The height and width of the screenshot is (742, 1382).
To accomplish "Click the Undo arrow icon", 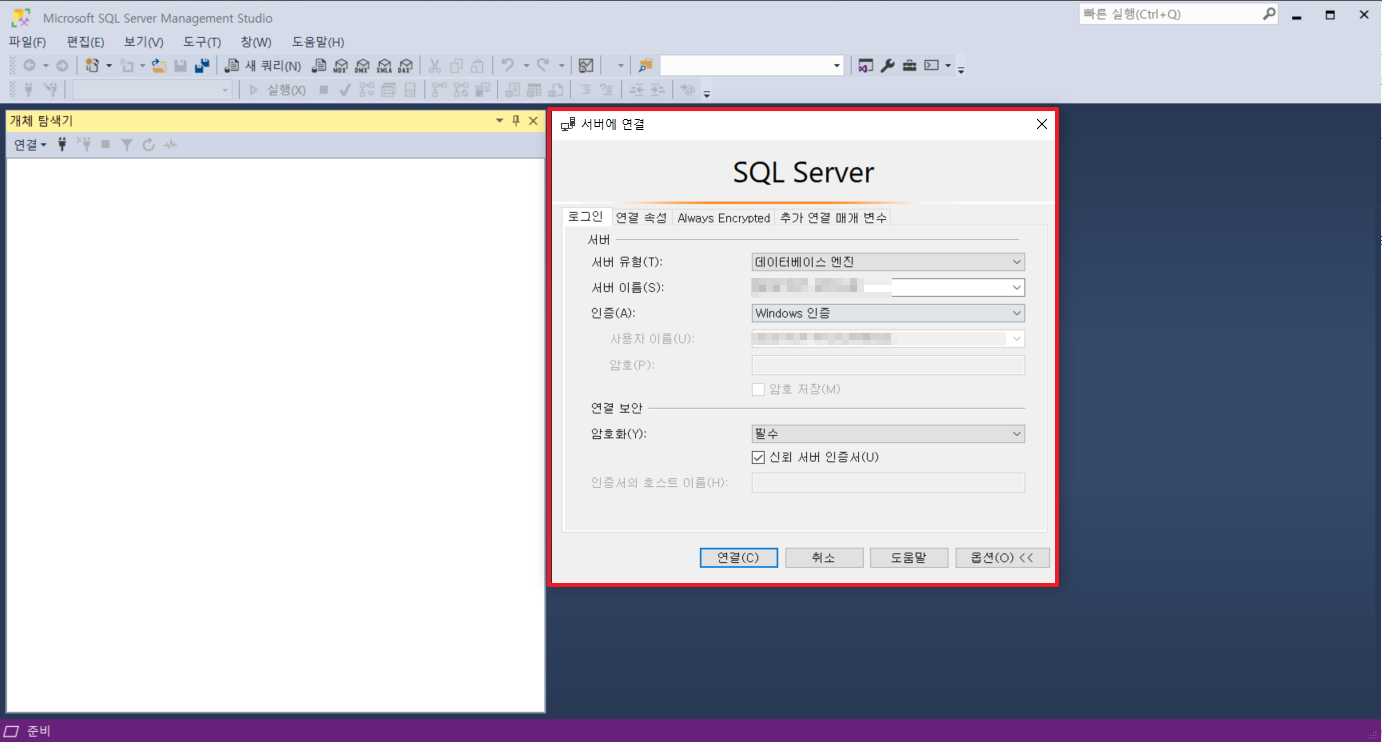I will pos(507,65).
